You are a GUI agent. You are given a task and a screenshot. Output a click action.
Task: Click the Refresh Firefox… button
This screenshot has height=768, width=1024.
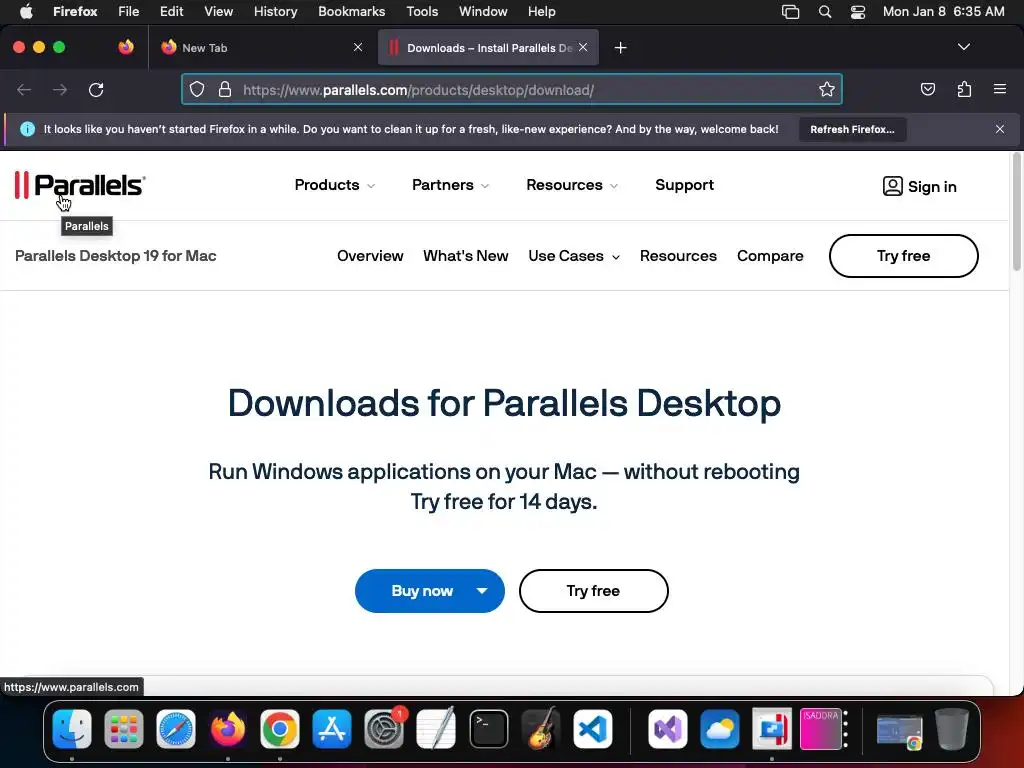852,129
